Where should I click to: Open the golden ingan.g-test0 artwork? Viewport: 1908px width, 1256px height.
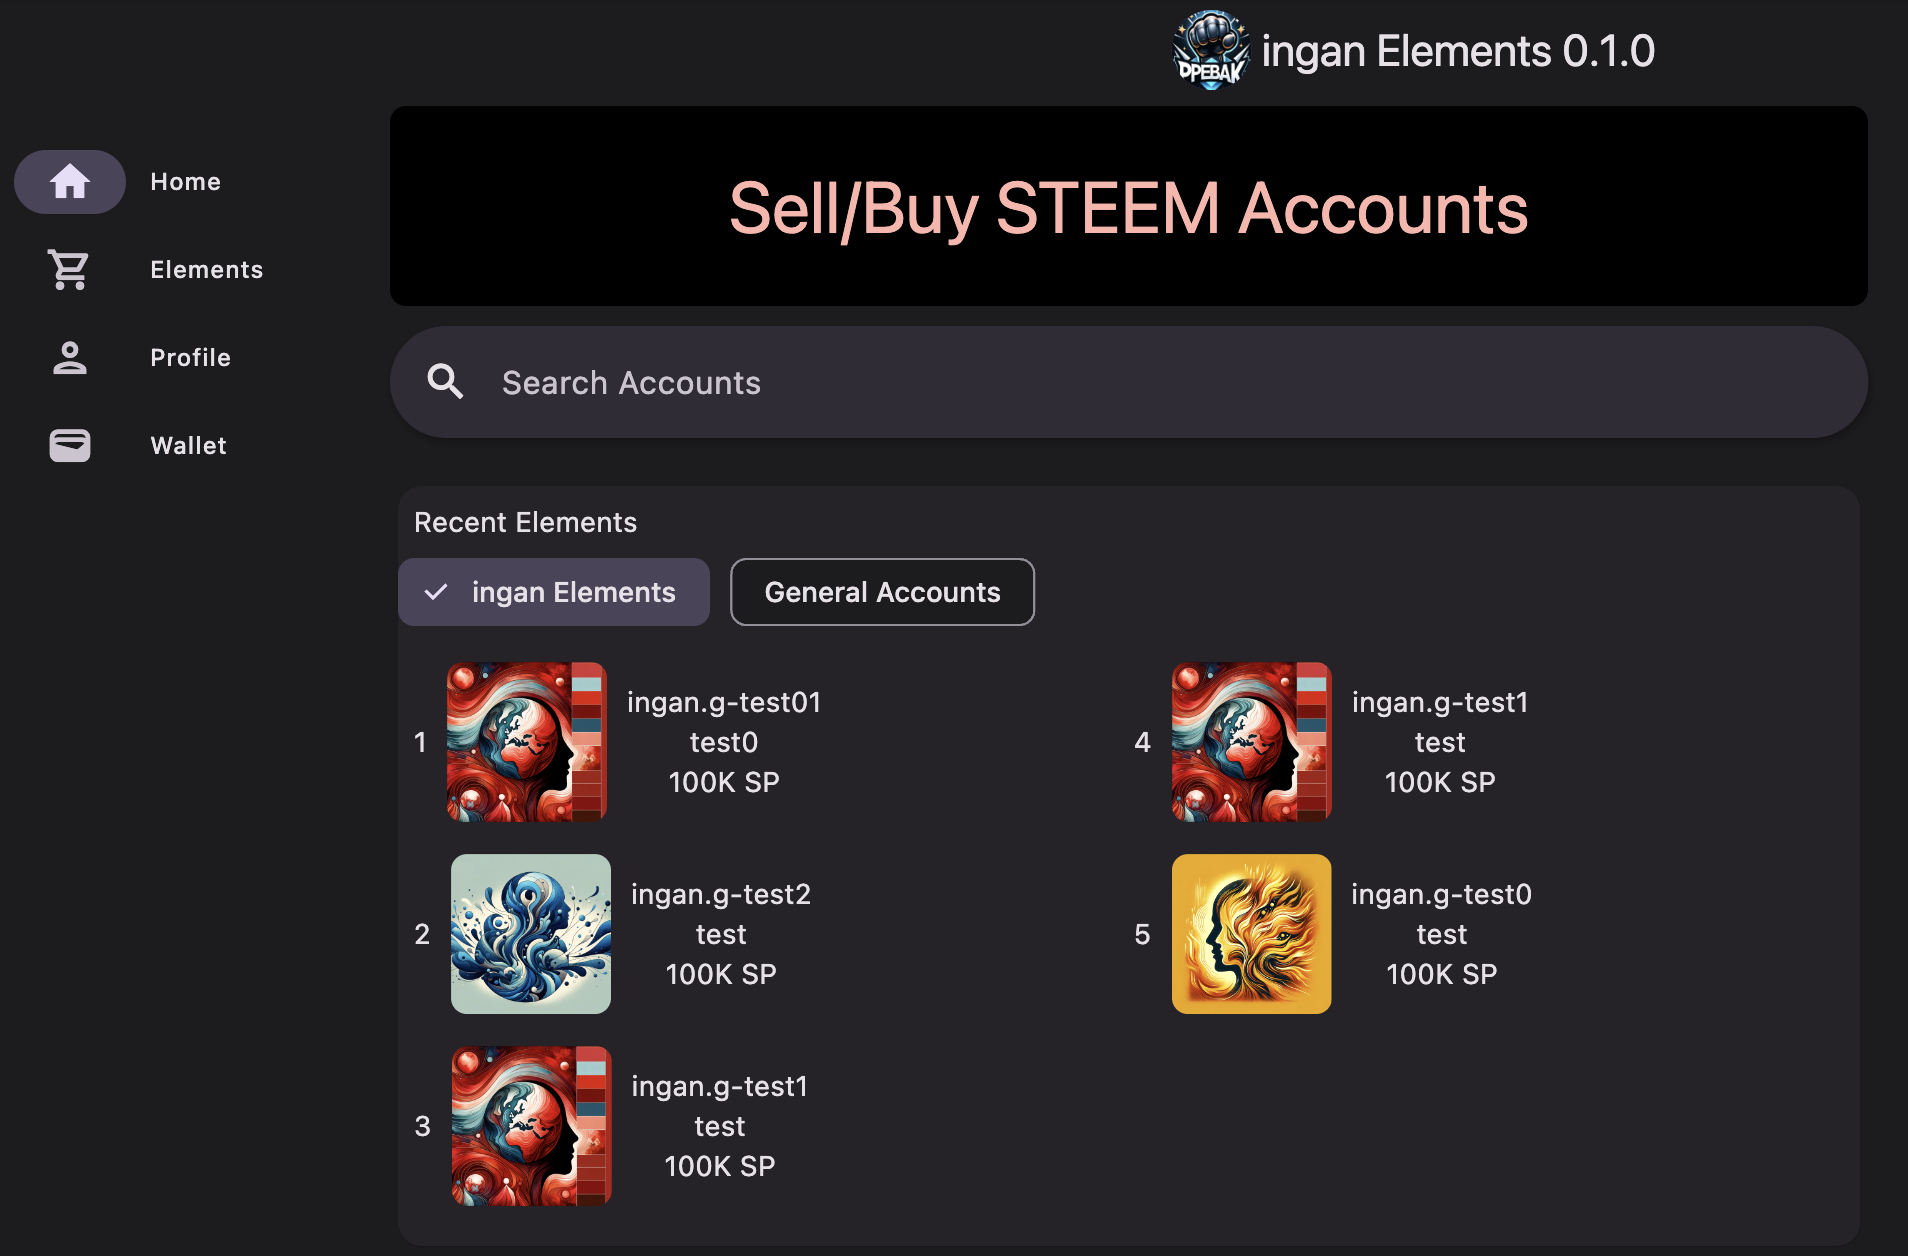click(x=1252, y=934)
